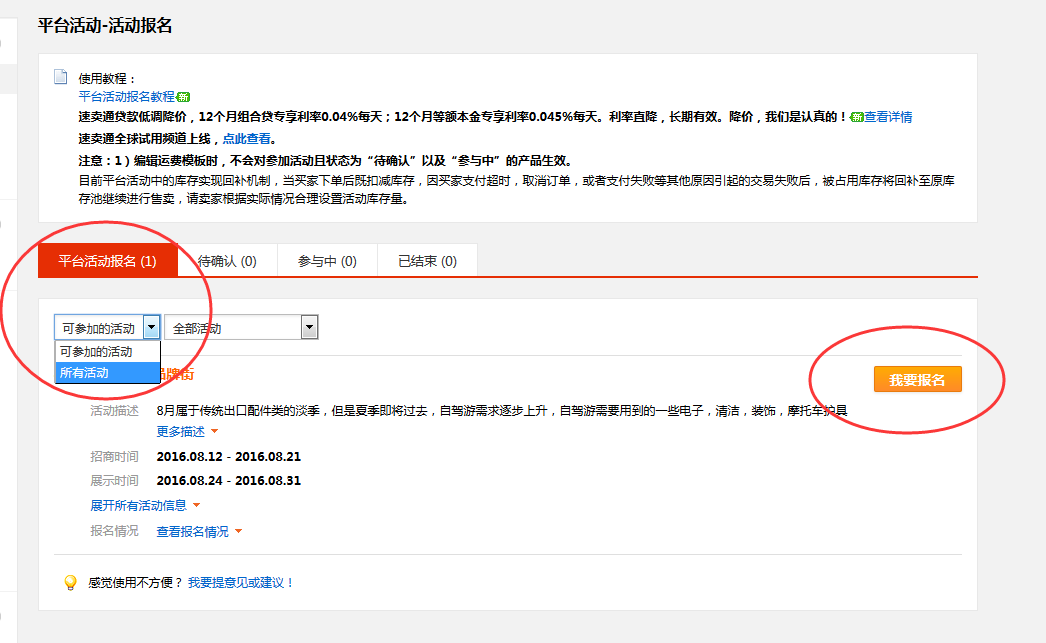
Task: Click the orange 我要报名 button
Action: coord(917,380)
